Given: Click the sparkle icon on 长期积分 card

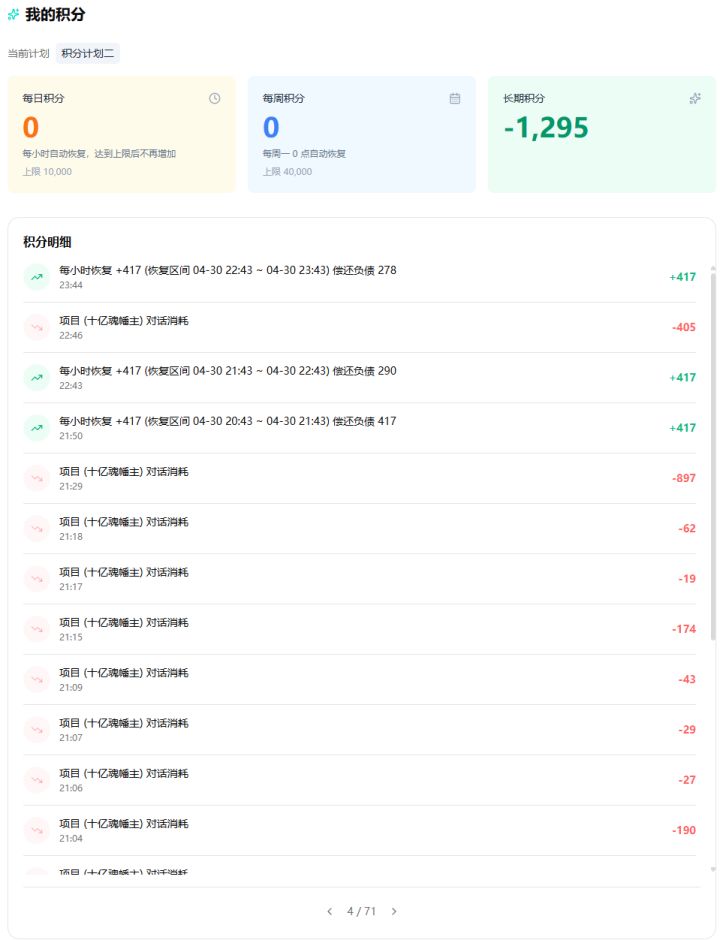Looking at the screenshot, I should [695, 98].
